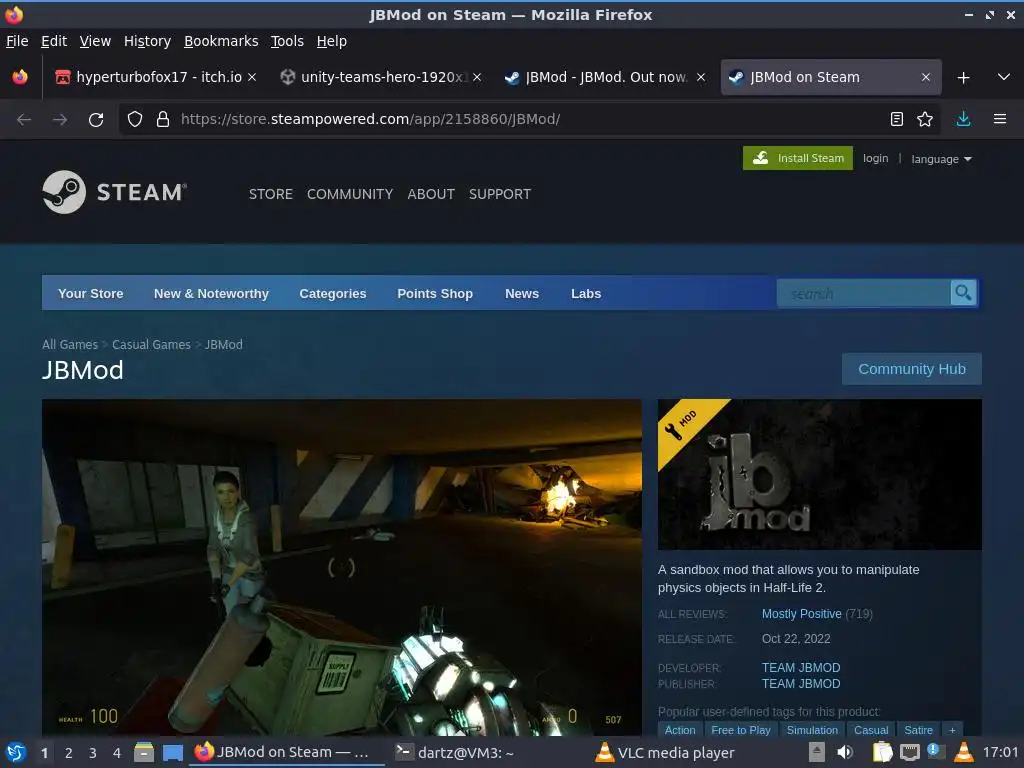Go back with the back arrow

(24, 120)
